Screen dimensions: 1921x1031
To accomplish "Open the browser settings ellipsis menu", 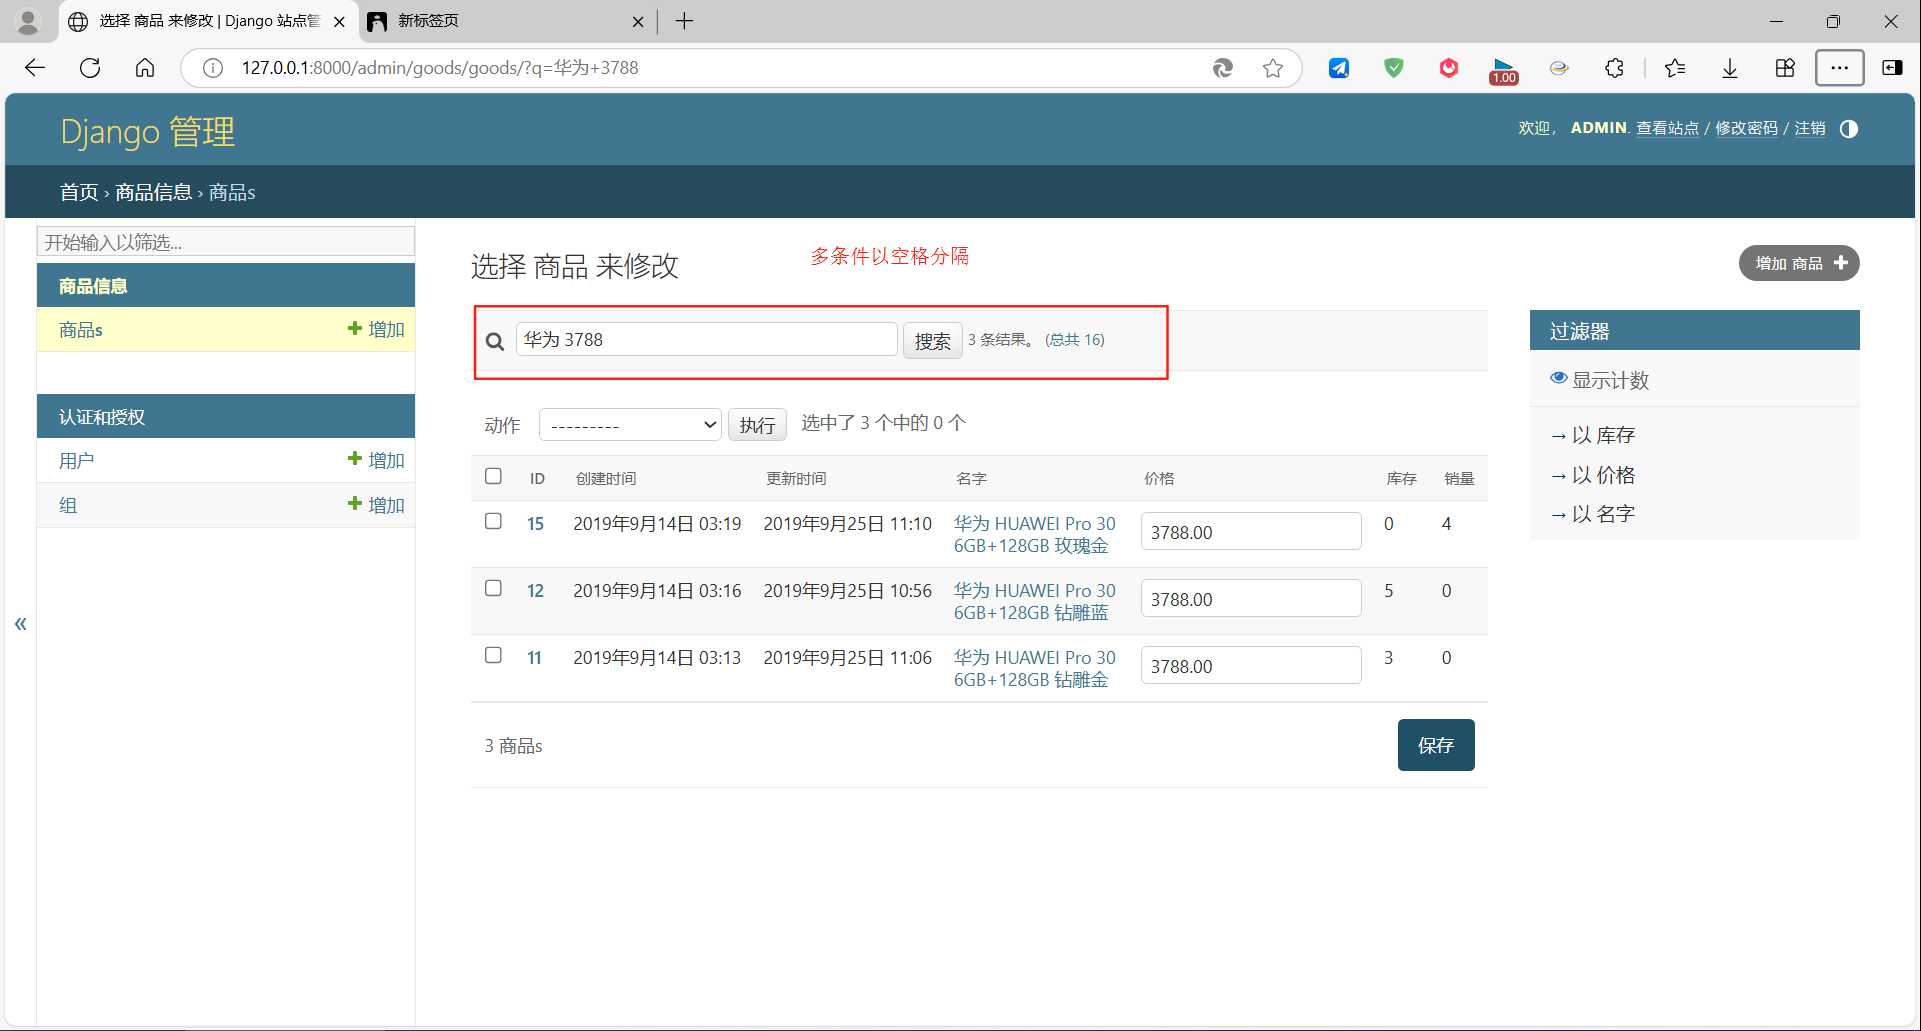I will [1839, 68].
